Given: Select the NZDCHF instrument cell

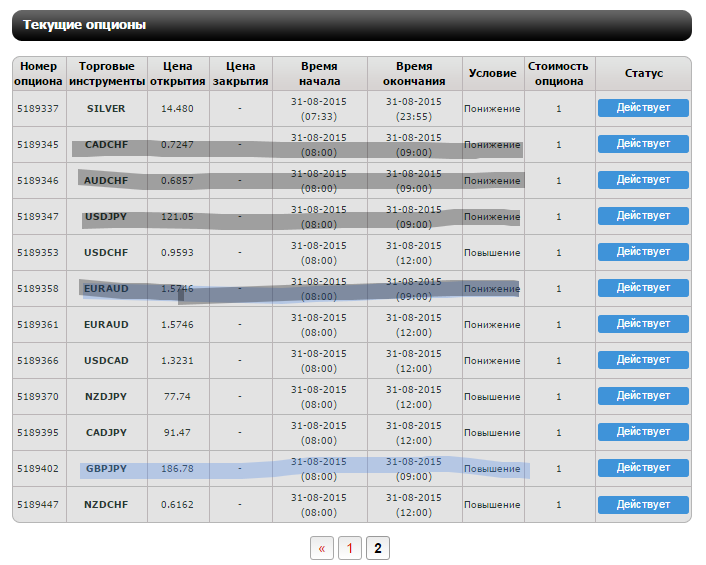Looking at the screenshot, I should tap(106, 505).
